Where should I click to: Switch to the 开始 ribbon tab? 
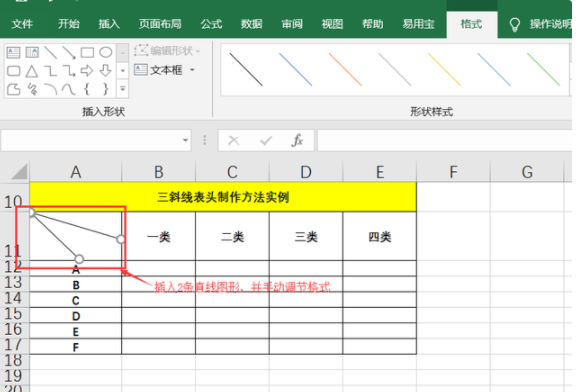click(x=69, y=24)
